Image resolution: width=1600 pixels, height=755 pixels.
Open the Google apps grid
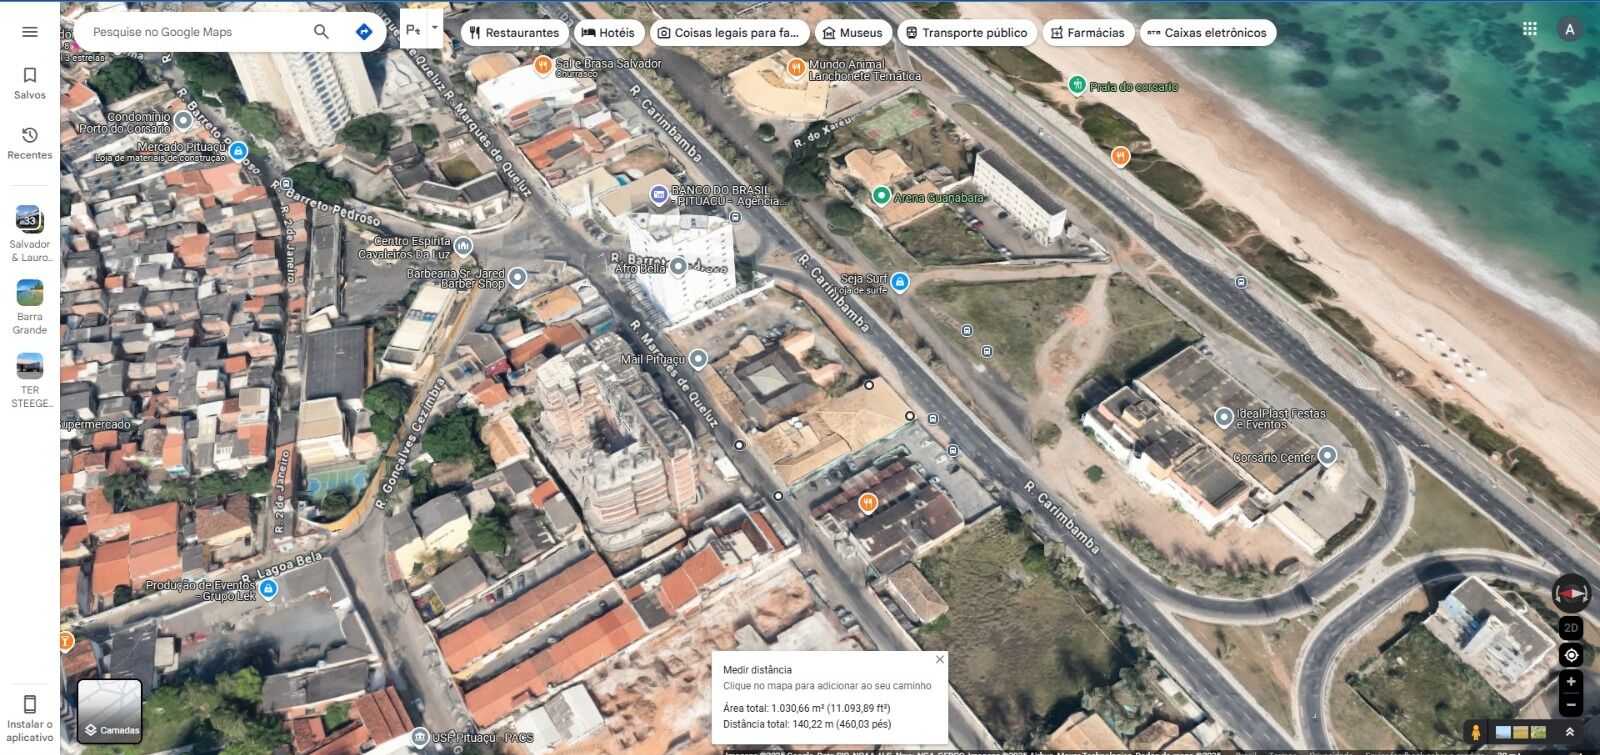tap(1529, 29)
